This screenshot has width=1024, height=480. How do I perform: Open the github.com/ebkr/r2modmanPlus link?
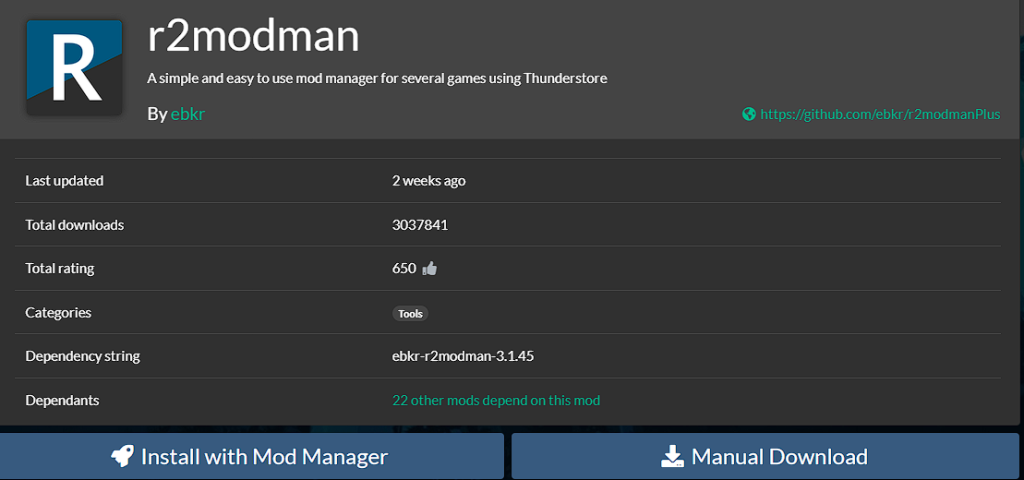coord(879,114)
